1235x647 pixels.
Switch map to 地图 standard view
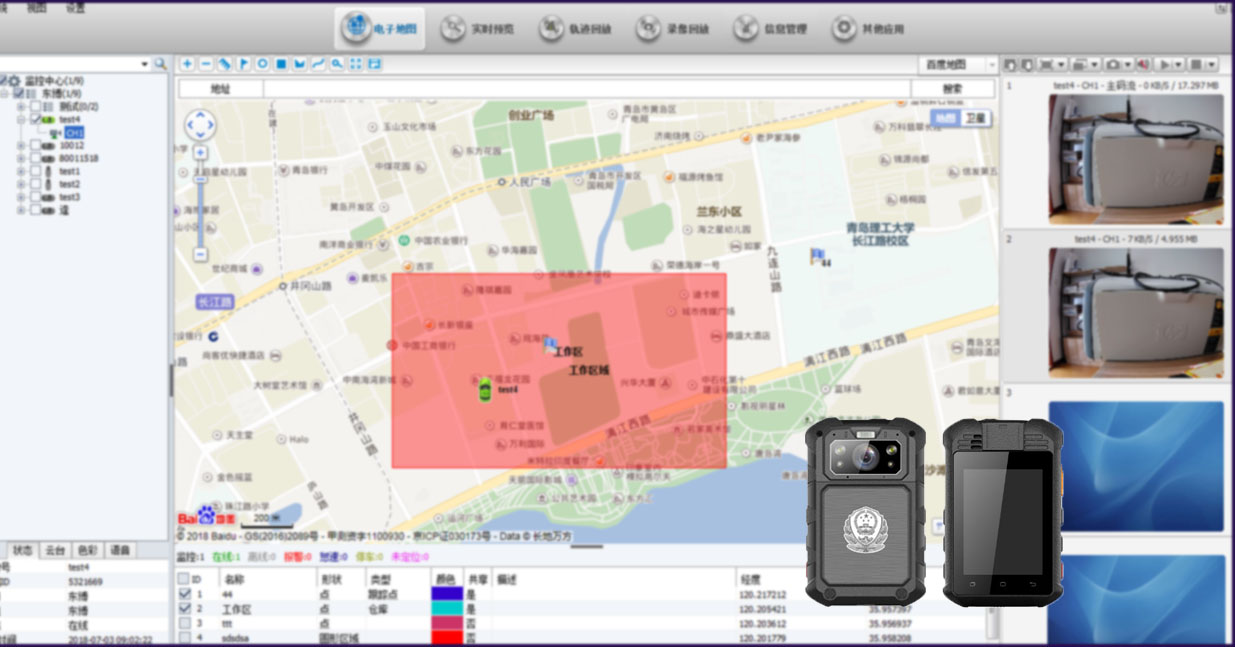(946, 118)
